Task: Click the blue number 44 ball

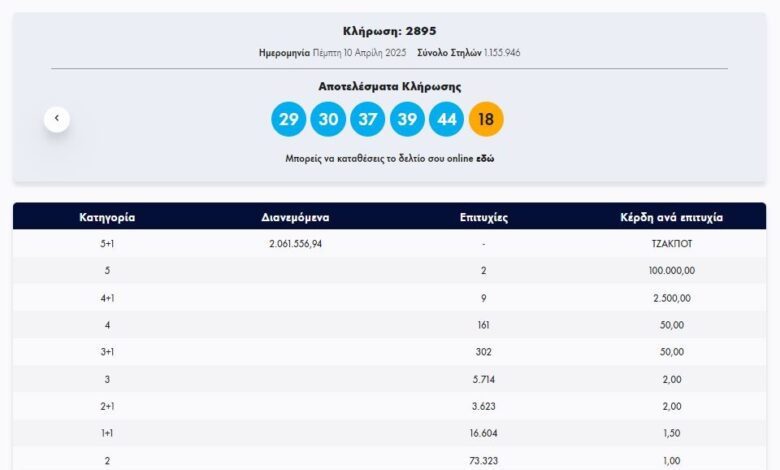Action: pos(447,120)
